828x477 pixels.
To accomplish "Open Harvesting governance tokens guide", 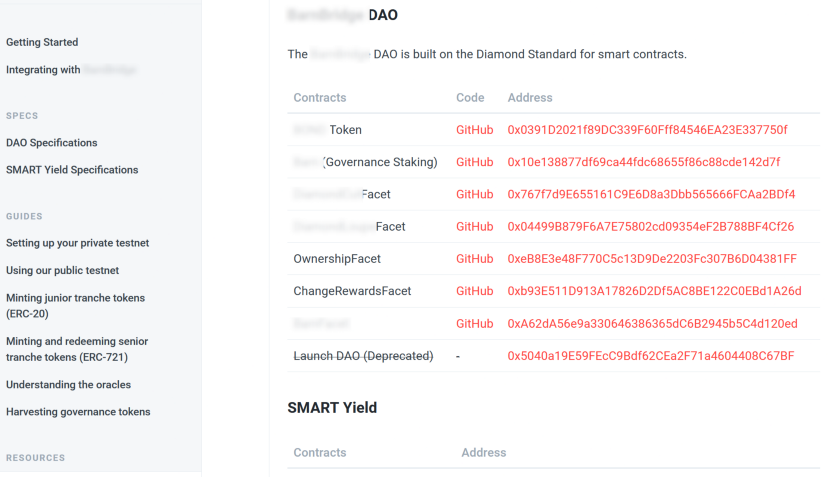I will point(78,412).
